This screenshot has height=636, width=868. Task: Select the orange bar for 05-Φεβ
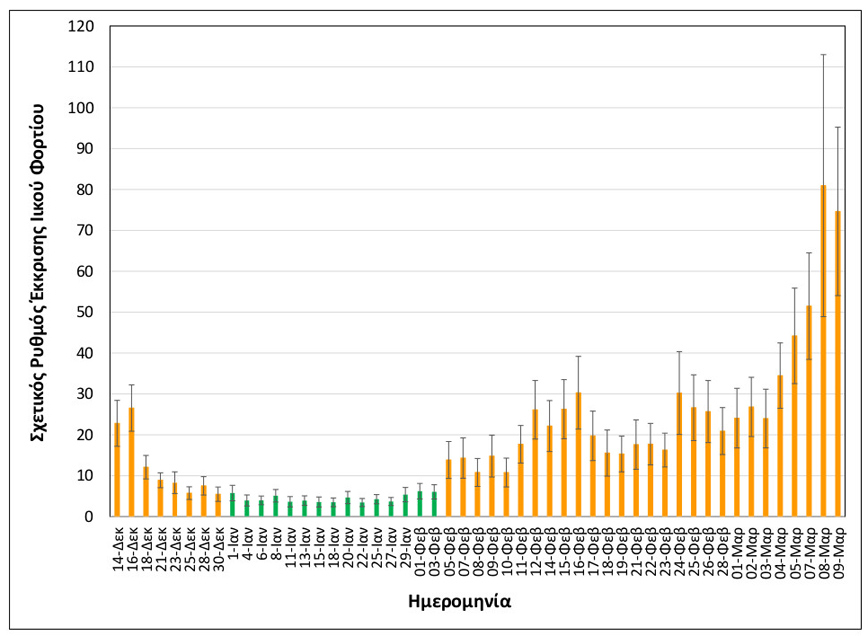click(449, 490)
